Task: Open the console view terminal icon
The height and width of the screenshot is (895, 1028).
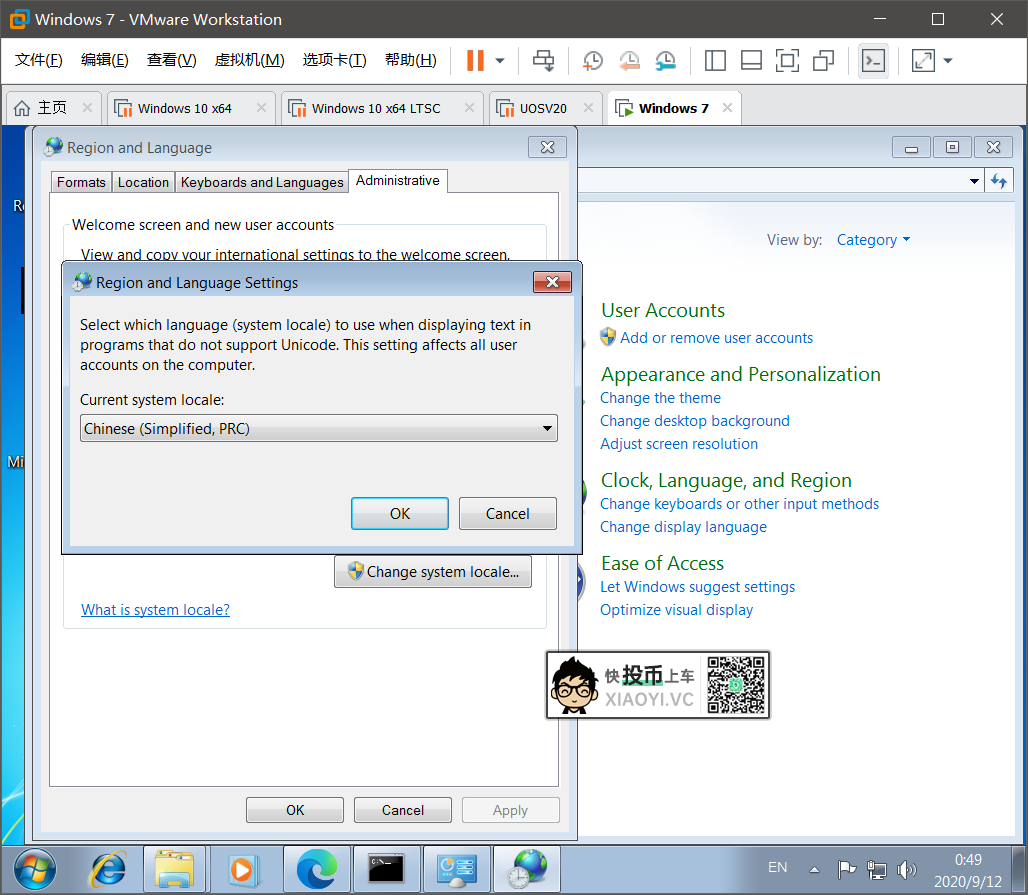Action: 873,61
